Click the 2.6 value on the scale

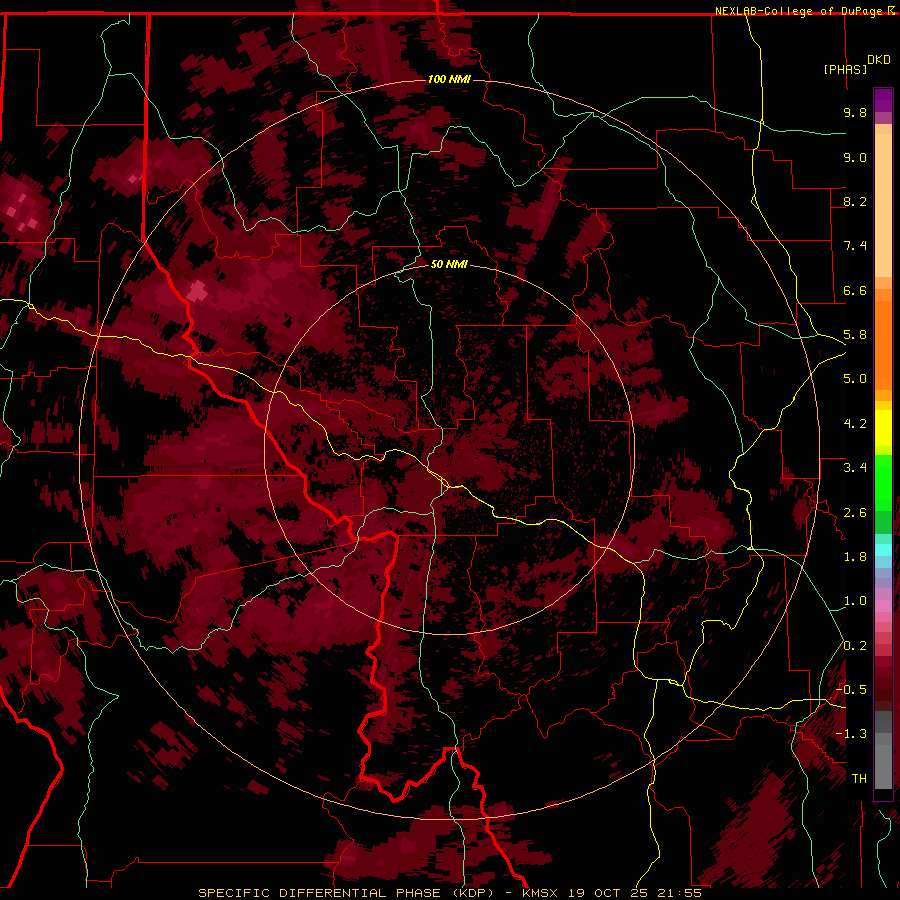[855, 513]
